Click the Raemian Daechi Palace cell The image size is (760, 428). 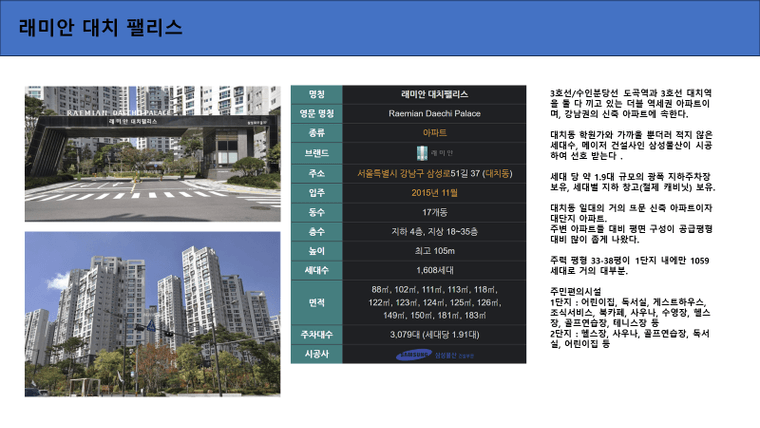pyautogui.click(x=434, y=114)
